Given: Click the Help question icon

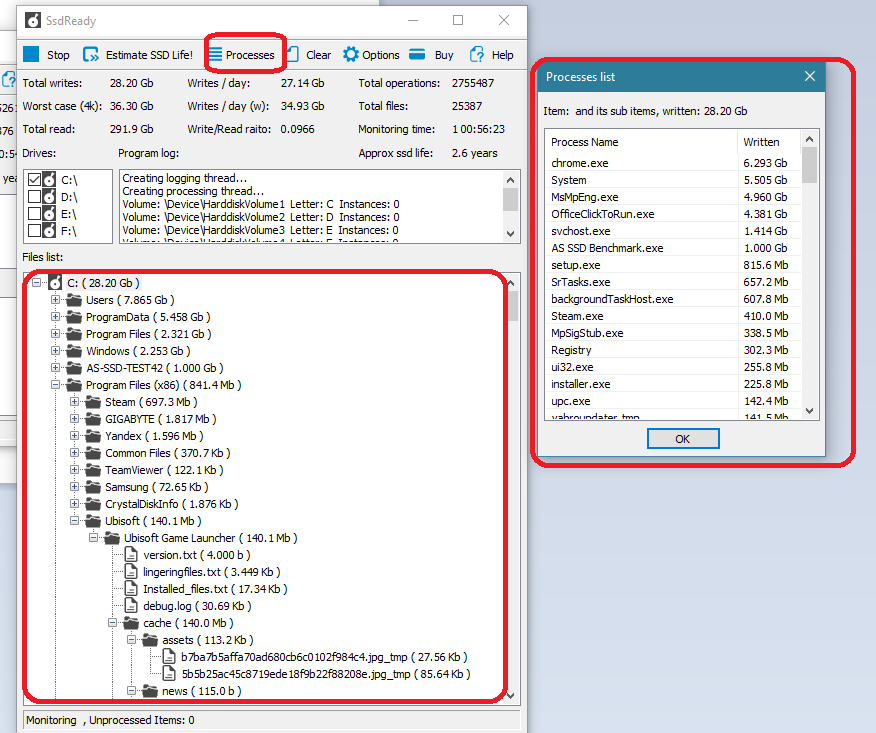Looking at the screenshot, I should coord(477,54).
